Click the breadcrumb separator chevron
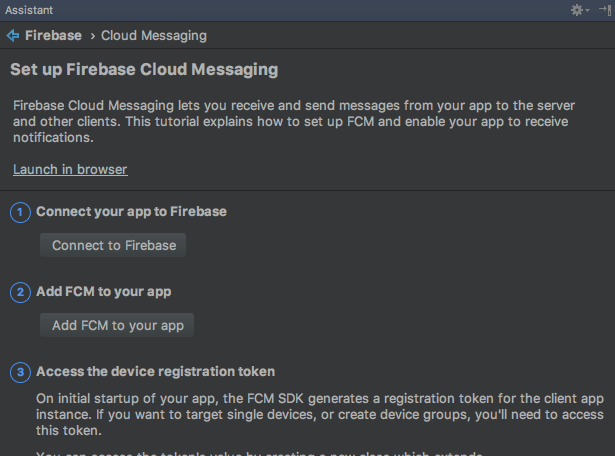Viewport: 615px width, 456px height. 92,36
